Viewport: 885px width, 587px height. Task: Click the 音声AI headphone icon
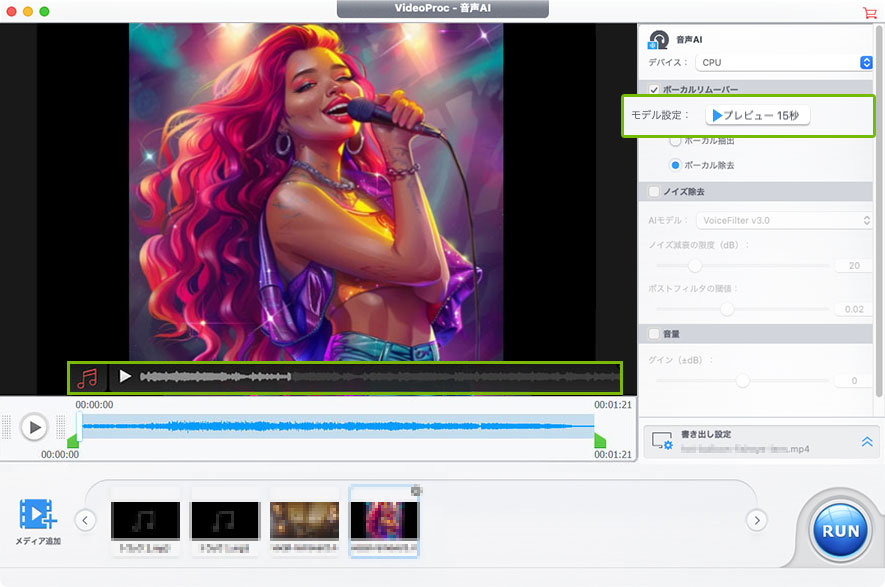(659, 40)
